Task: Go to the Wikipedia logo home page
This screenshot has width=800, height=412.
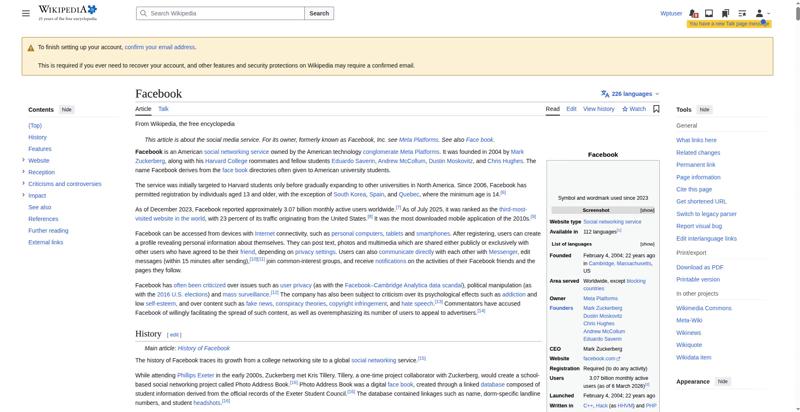Action: click(x=67, y=13)
